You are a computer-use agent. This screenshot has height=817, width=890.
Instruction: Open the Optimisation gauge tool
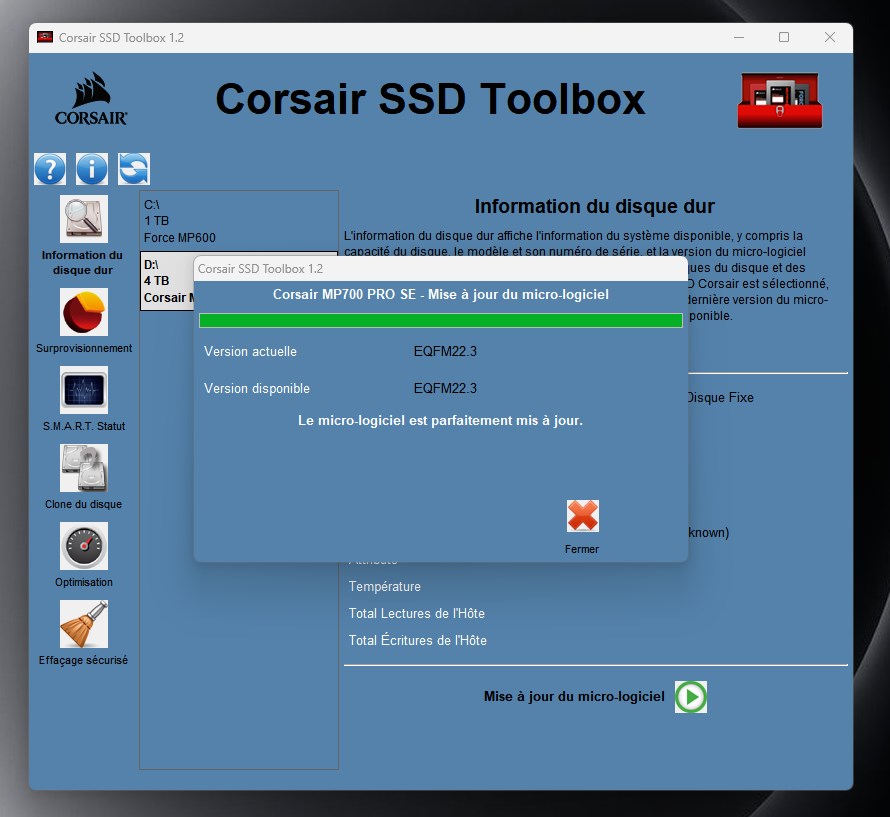84,546
